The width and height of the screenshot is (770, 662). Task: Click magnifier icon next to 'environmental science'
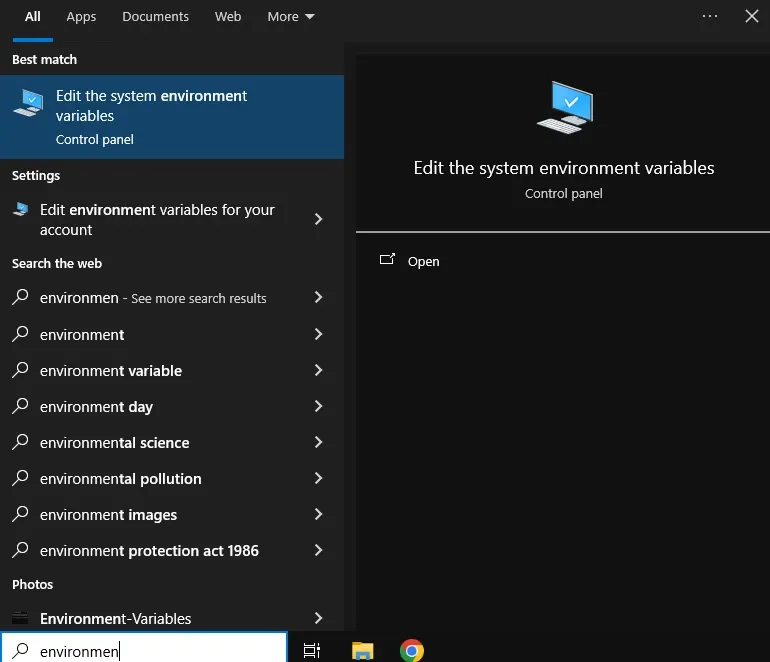pos(20,441)
